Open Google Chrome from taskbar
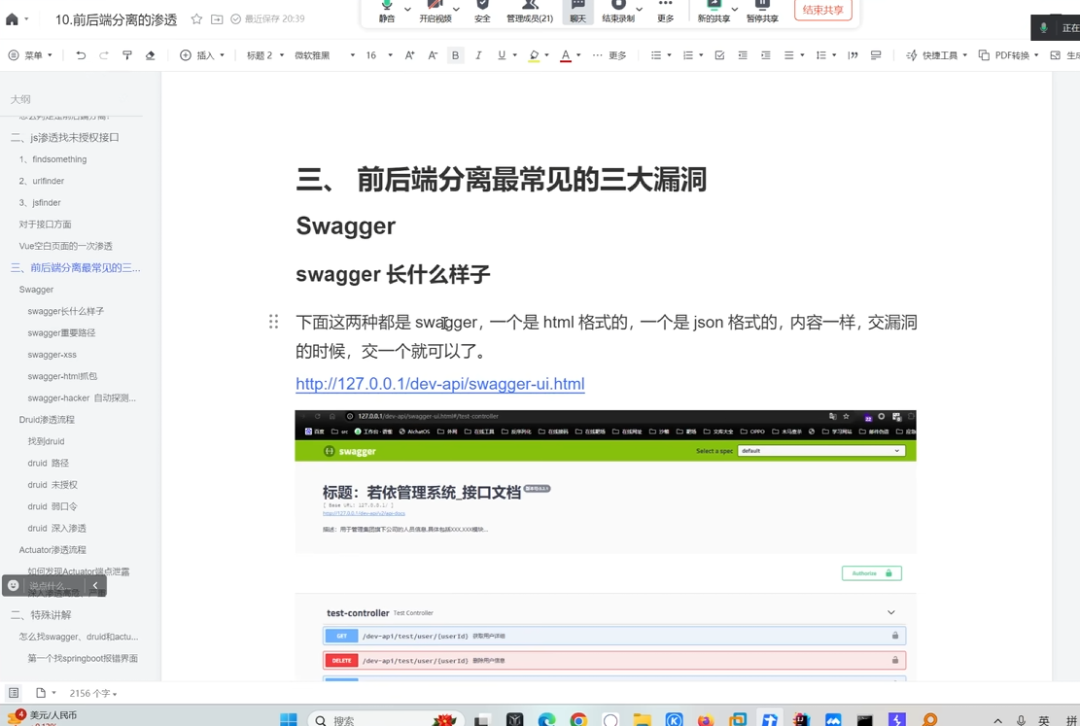 coord(579,720)
